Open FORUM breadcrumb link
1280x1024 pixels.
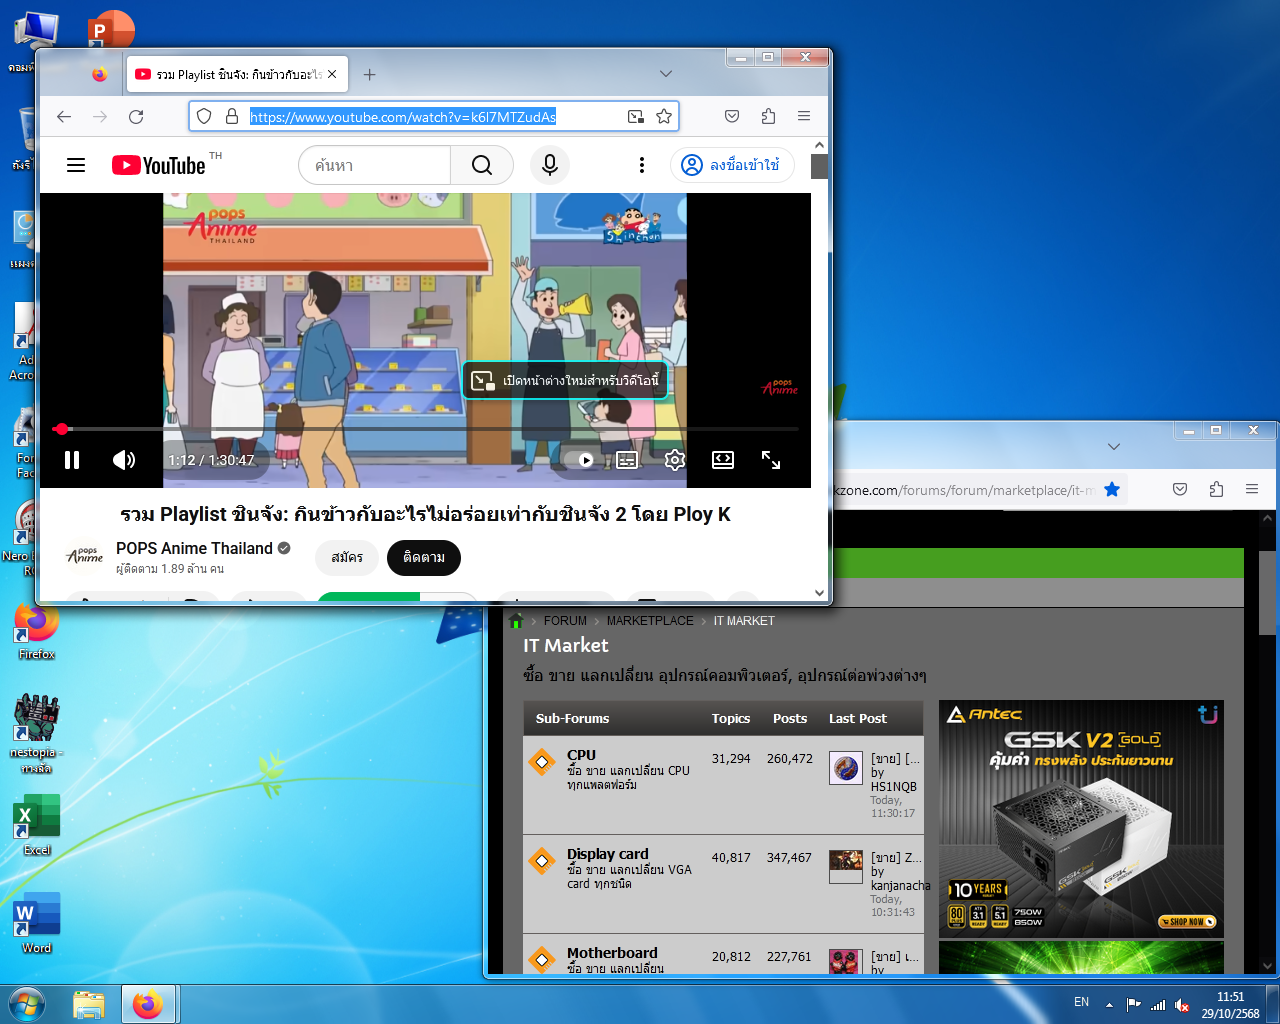pyautogui.click(x=565, y=621)
